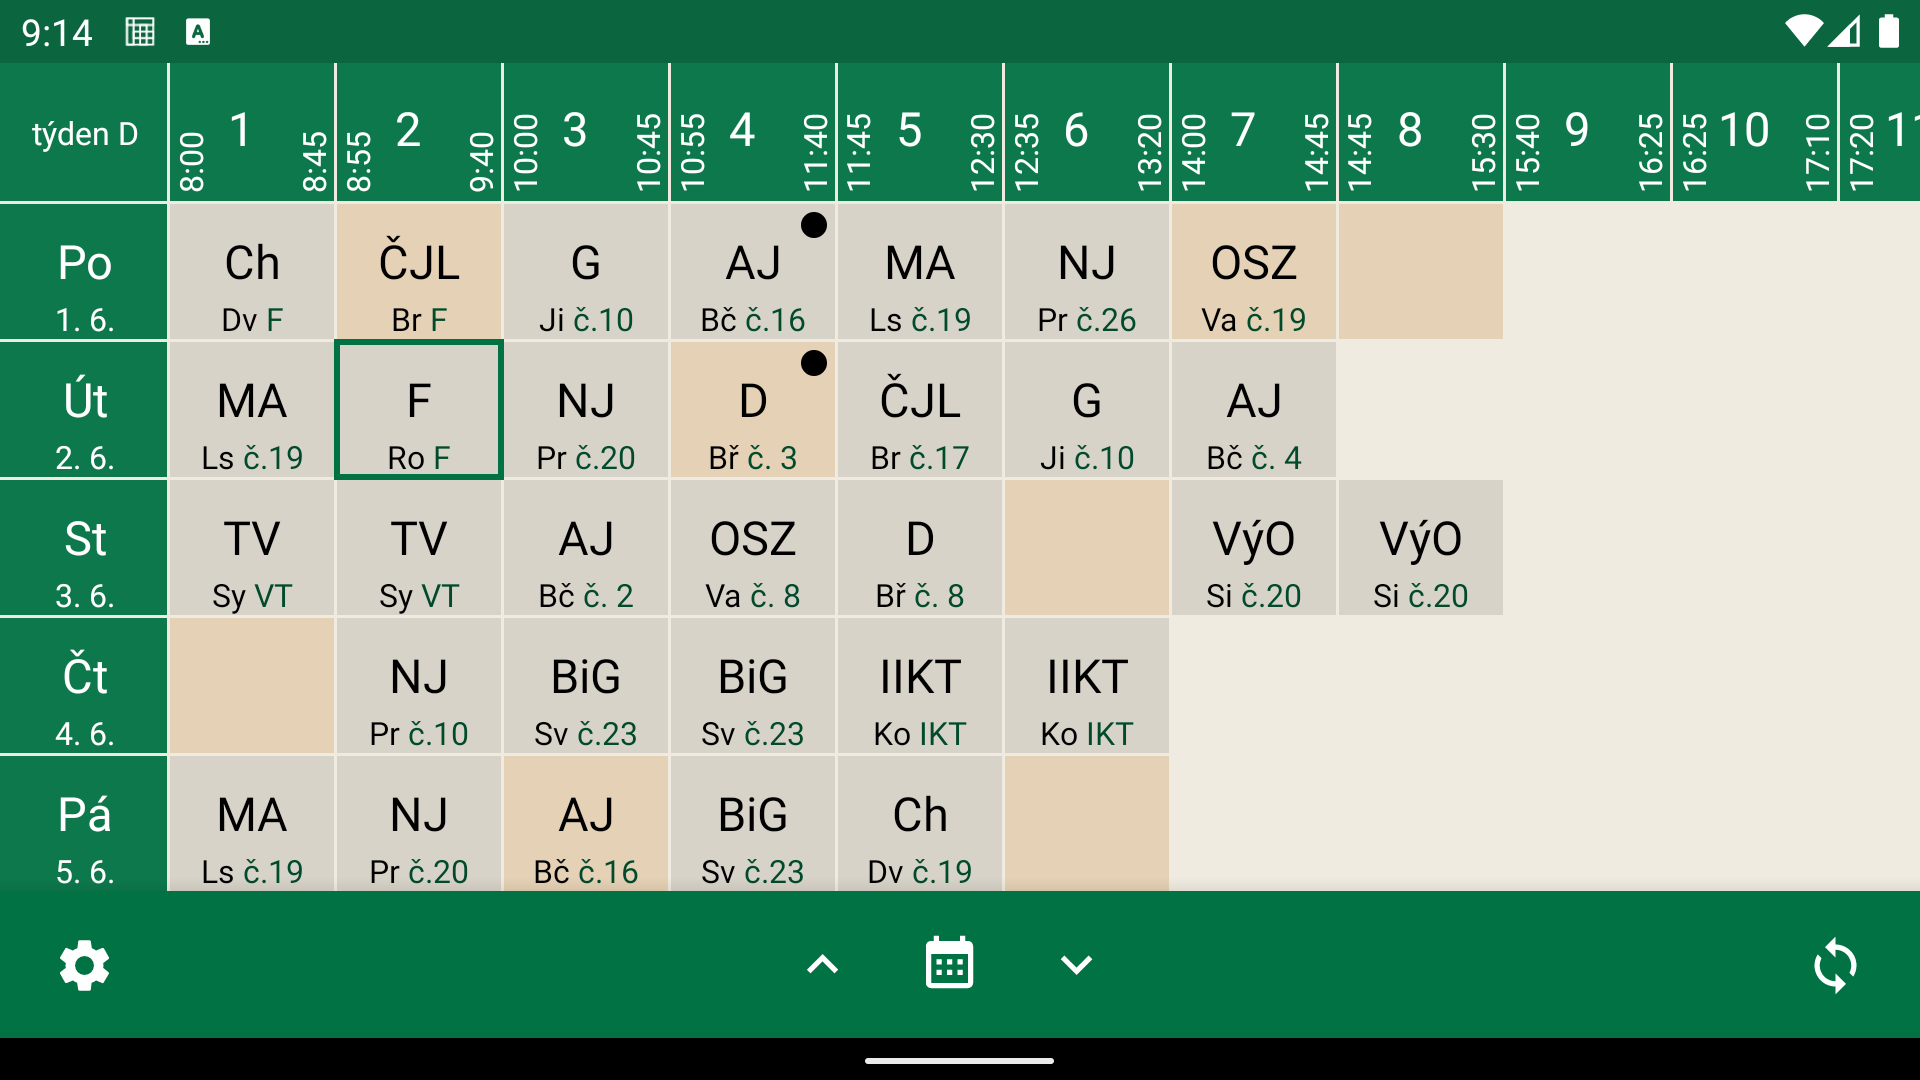Viewport: 1920px width, 1080px height.
Task: Tap the keyboard A icon in status bar
Action: pyautogui.click(x=198, y=32)
